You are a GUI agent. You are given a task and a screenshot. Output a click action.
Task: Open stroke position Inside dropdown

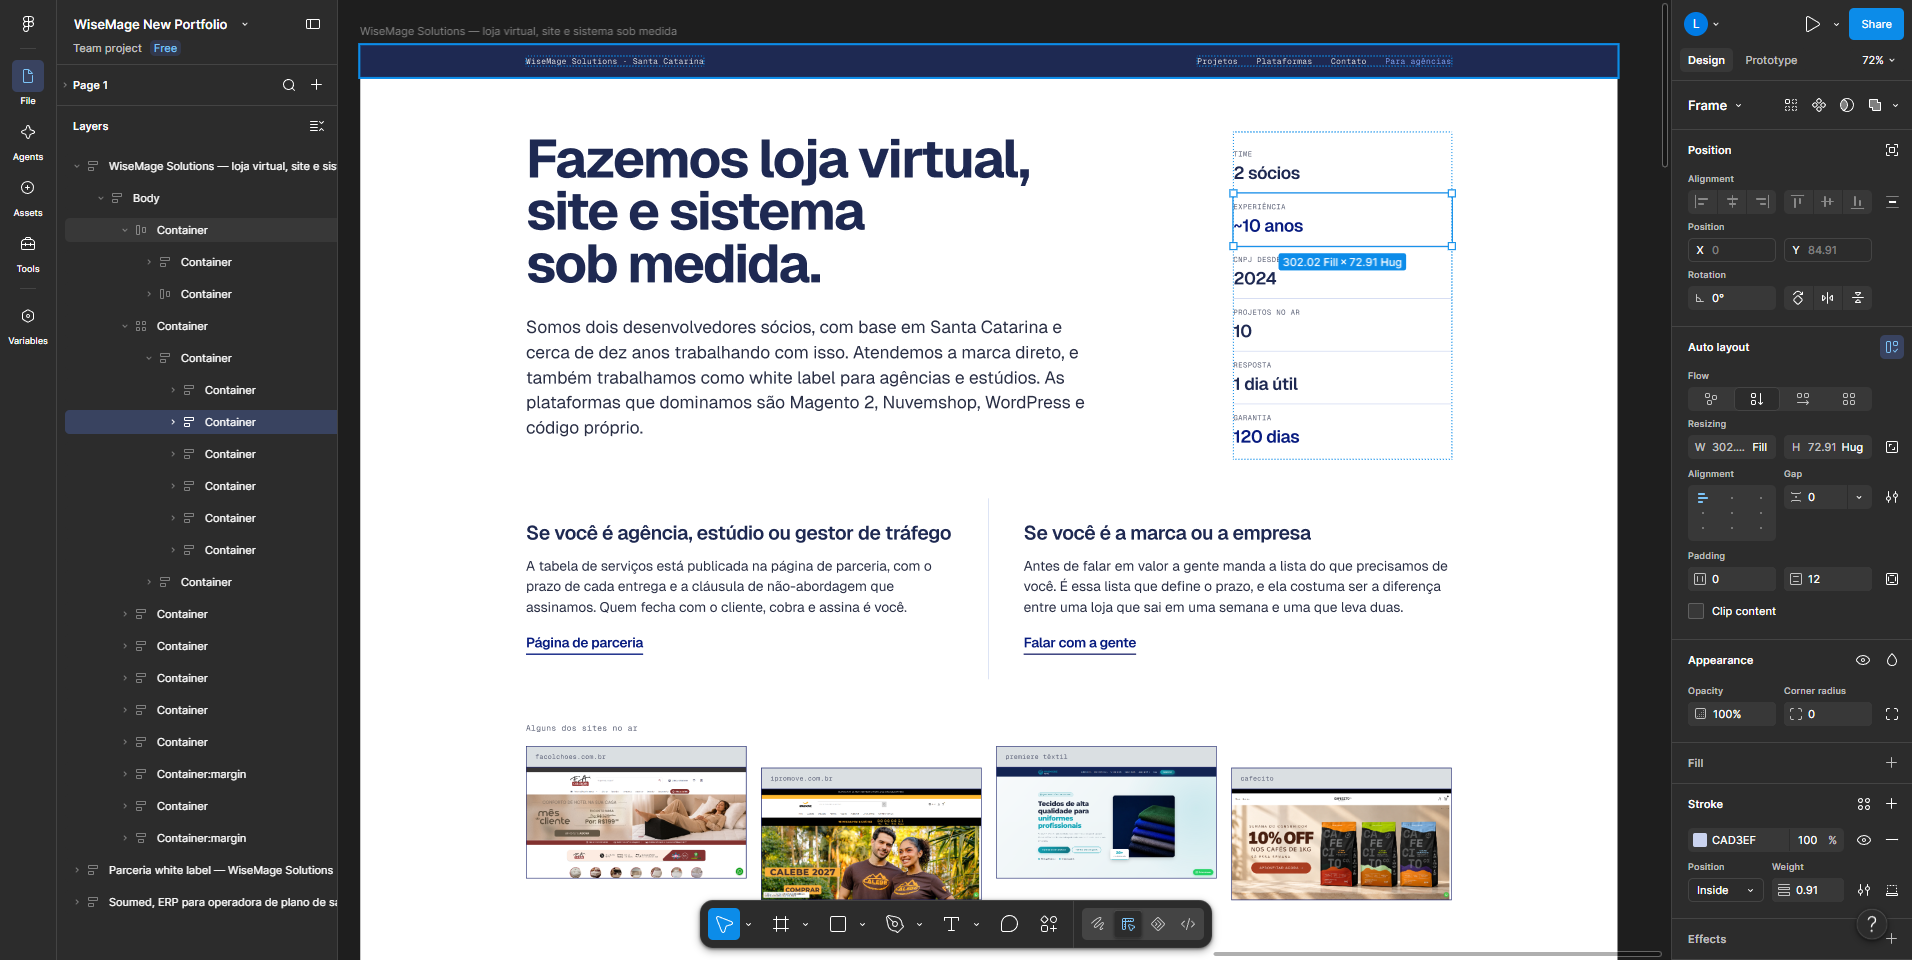[x=1726, y=890]
